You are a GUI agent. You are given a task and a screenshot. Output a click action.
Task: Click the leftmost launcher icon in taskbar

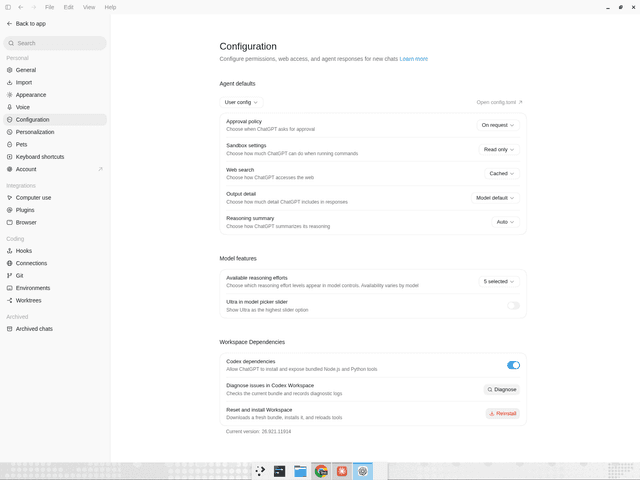(x=260, y=471)
